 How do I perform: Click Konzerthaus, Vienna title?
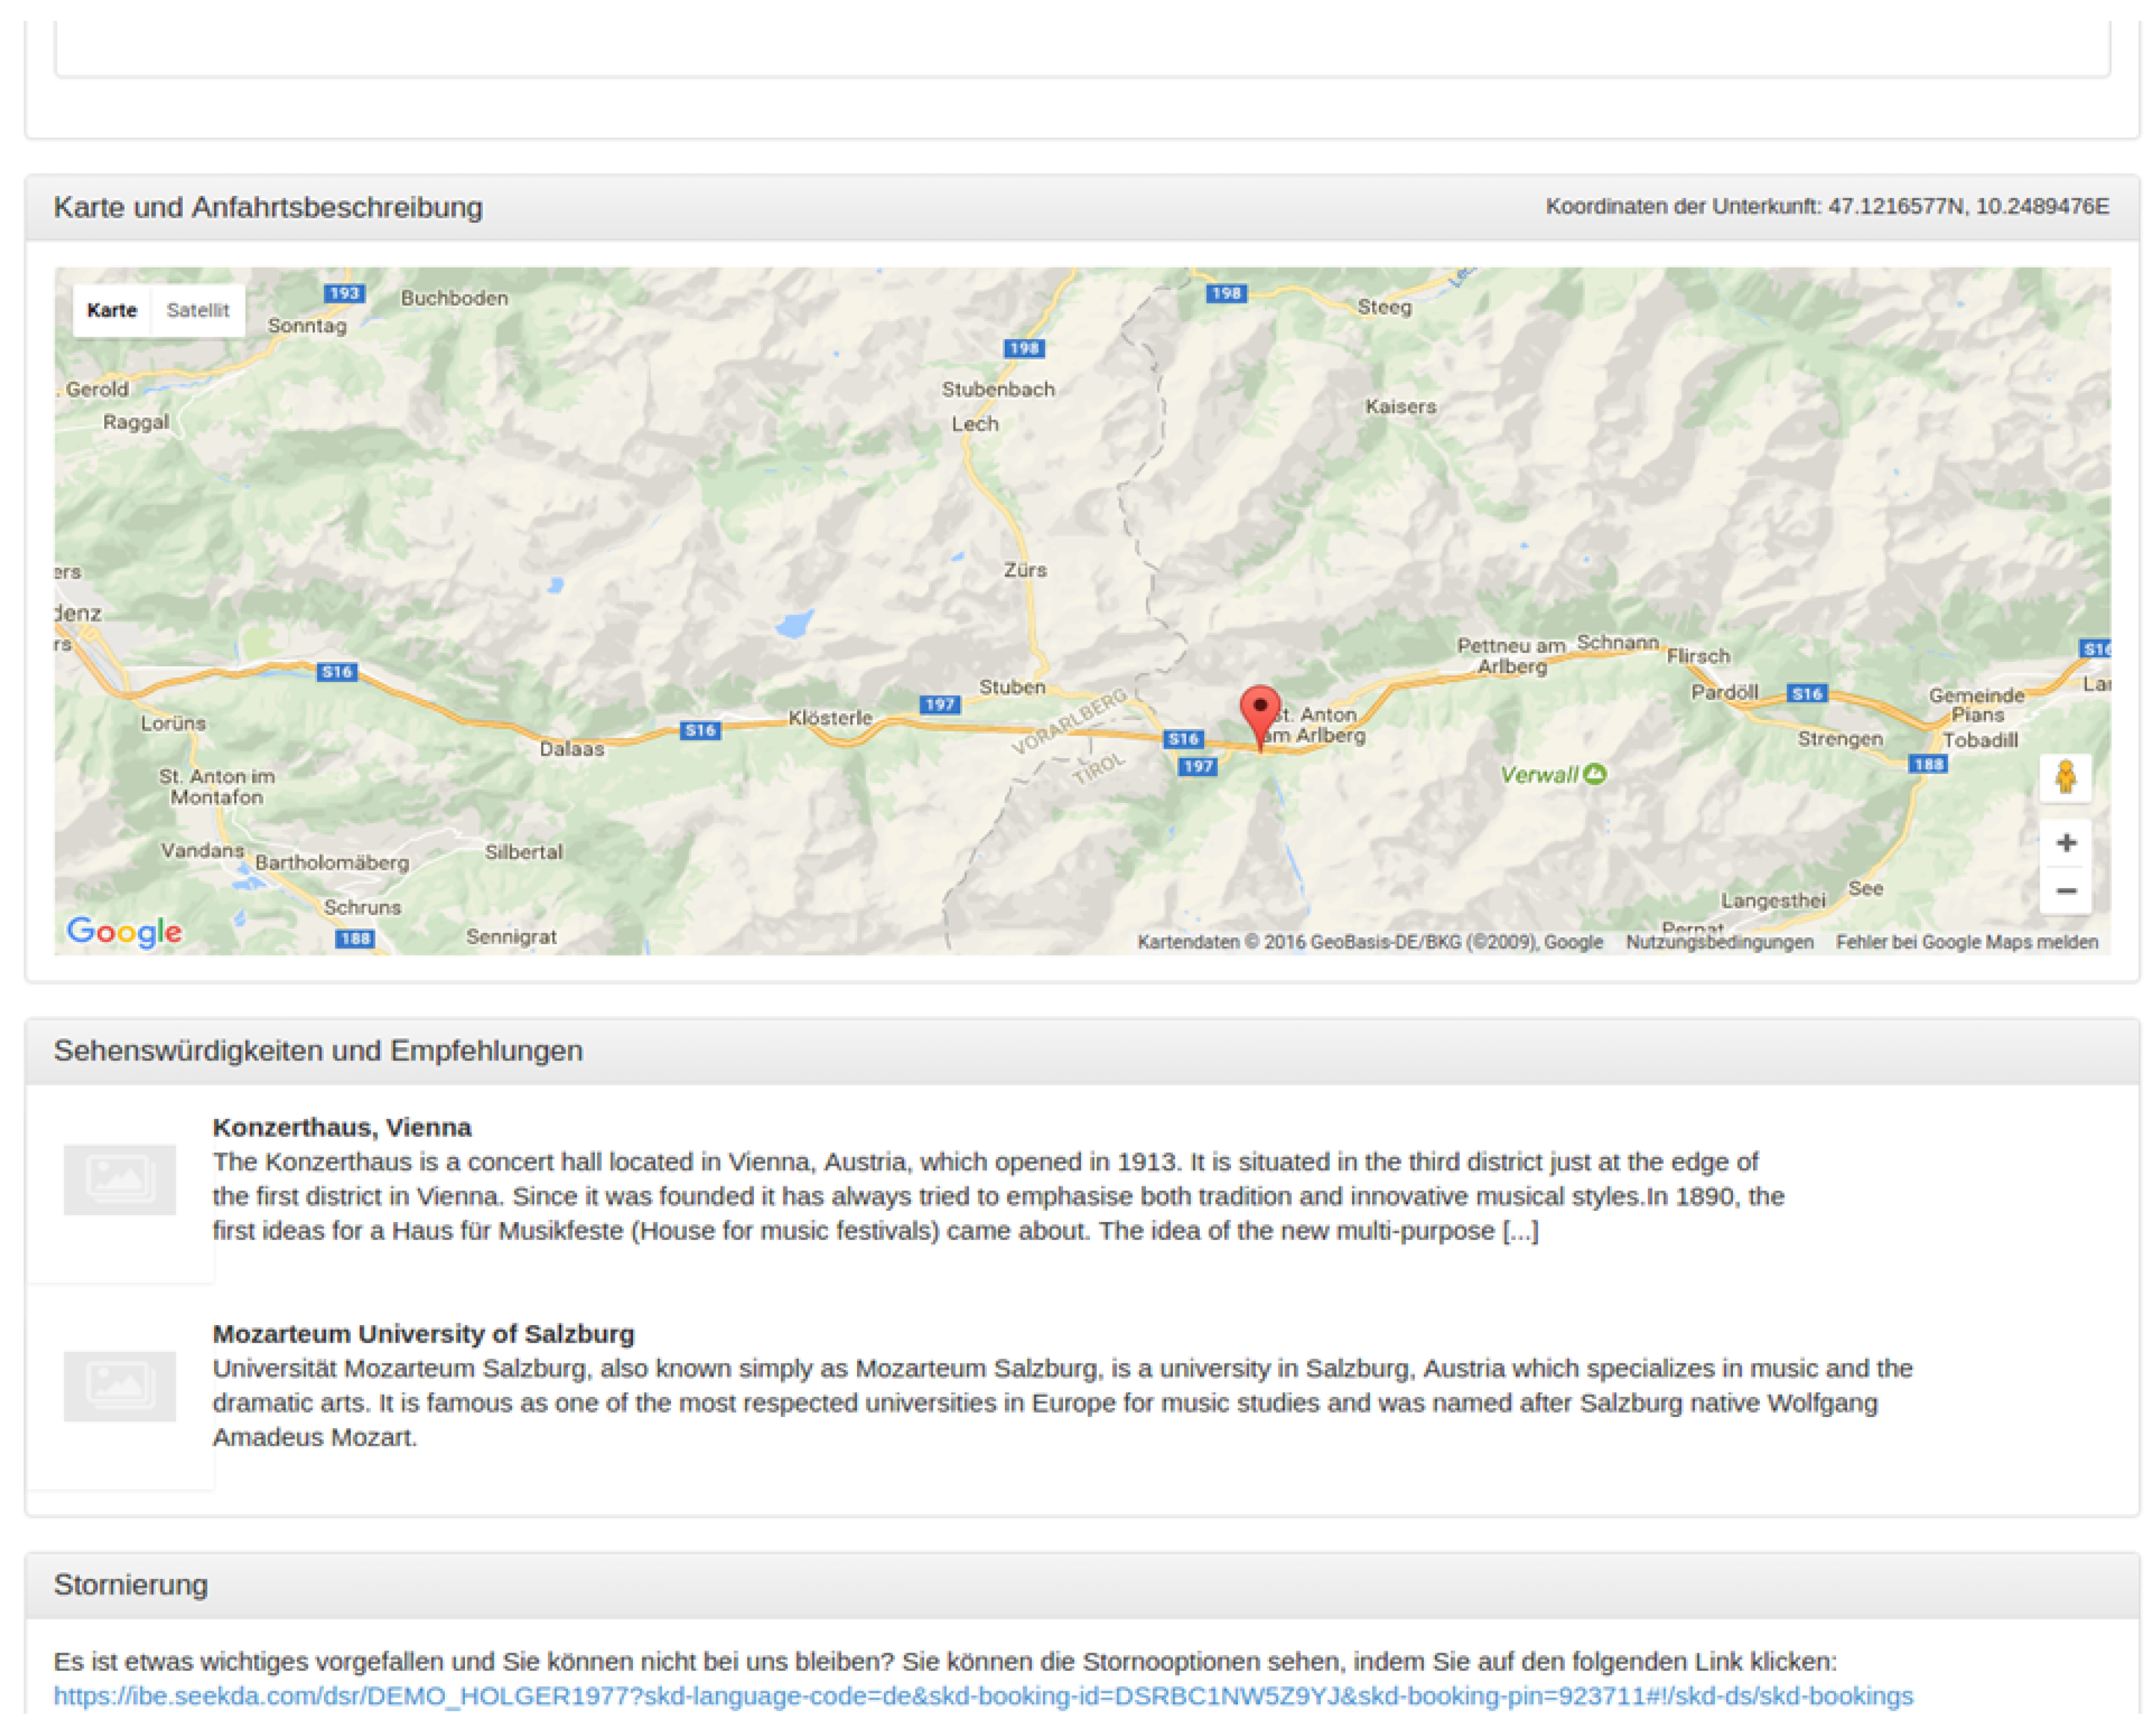[342, 1127]
